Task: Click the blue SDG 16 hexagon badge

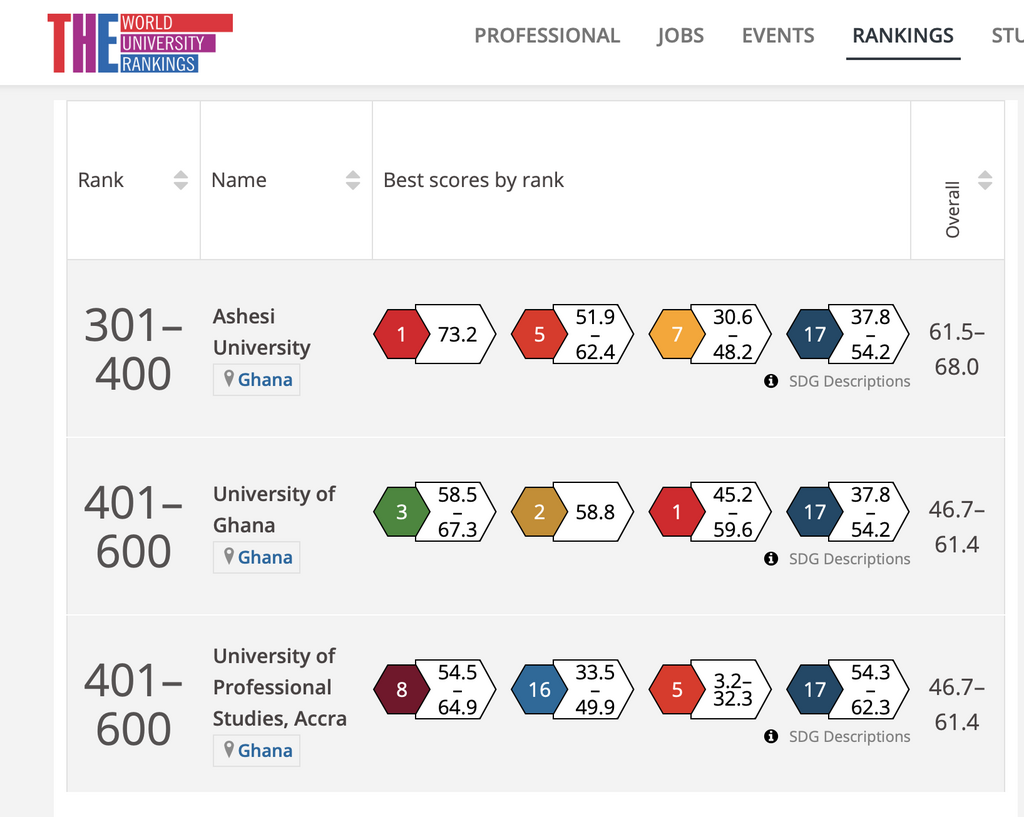Action: pyautogui.click(x=539, y=690)
